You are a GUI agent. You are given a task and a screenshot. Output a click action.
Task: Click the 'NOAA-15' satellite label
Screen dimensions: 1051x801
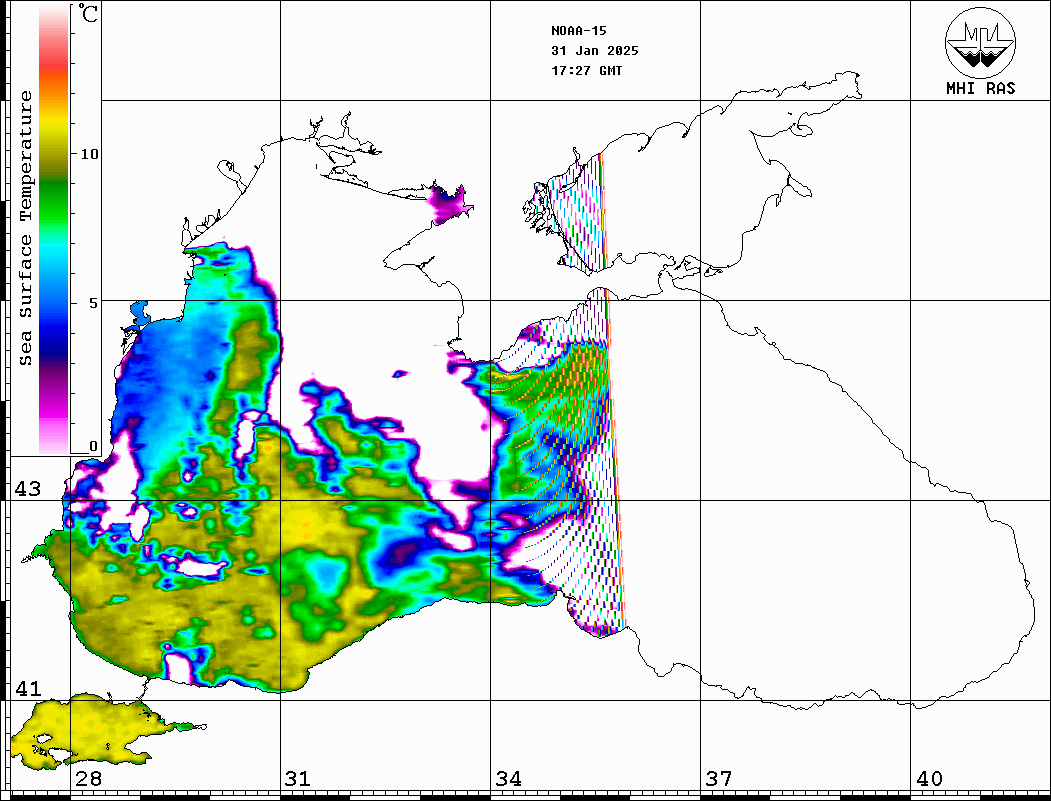[x=578, y=31]
